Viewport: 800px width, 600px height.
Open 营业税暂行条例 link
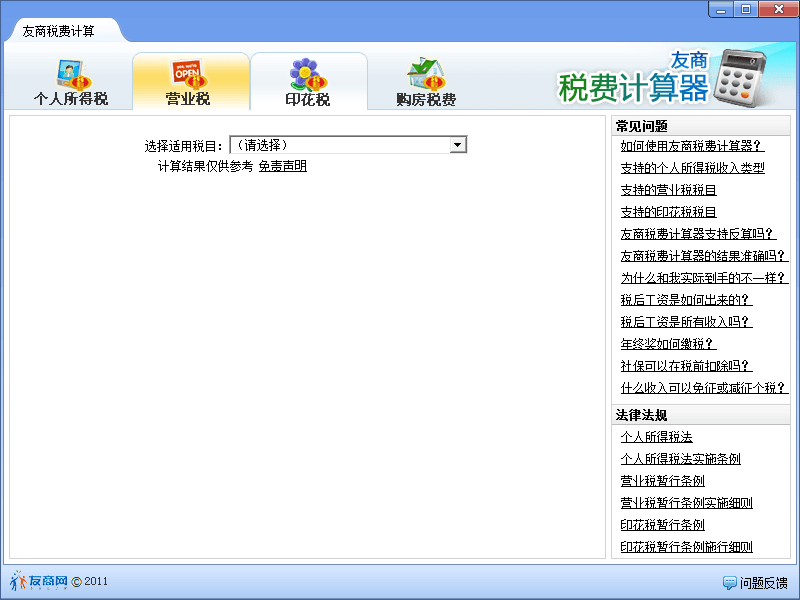(x=662, y=481)
